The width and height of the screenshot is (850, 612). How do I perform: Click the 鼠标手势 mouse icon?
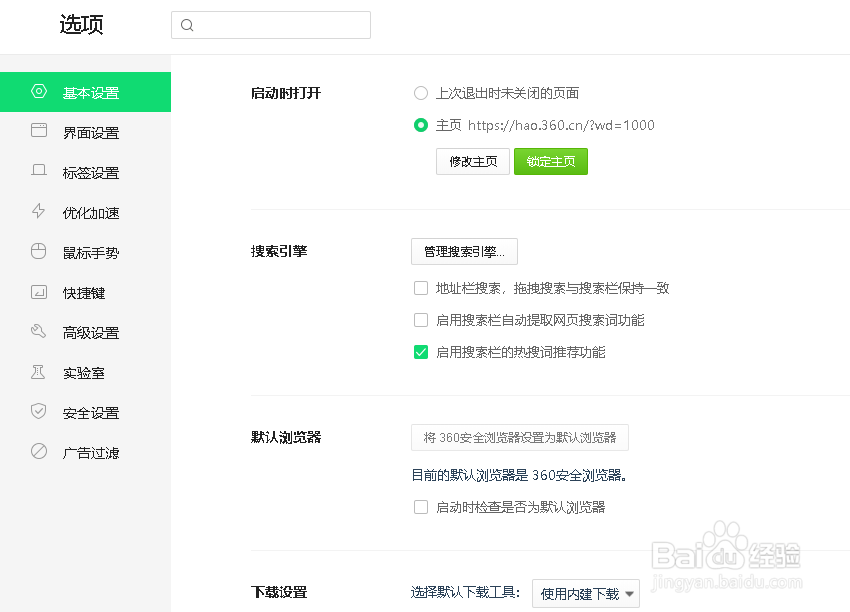(38, 251)
